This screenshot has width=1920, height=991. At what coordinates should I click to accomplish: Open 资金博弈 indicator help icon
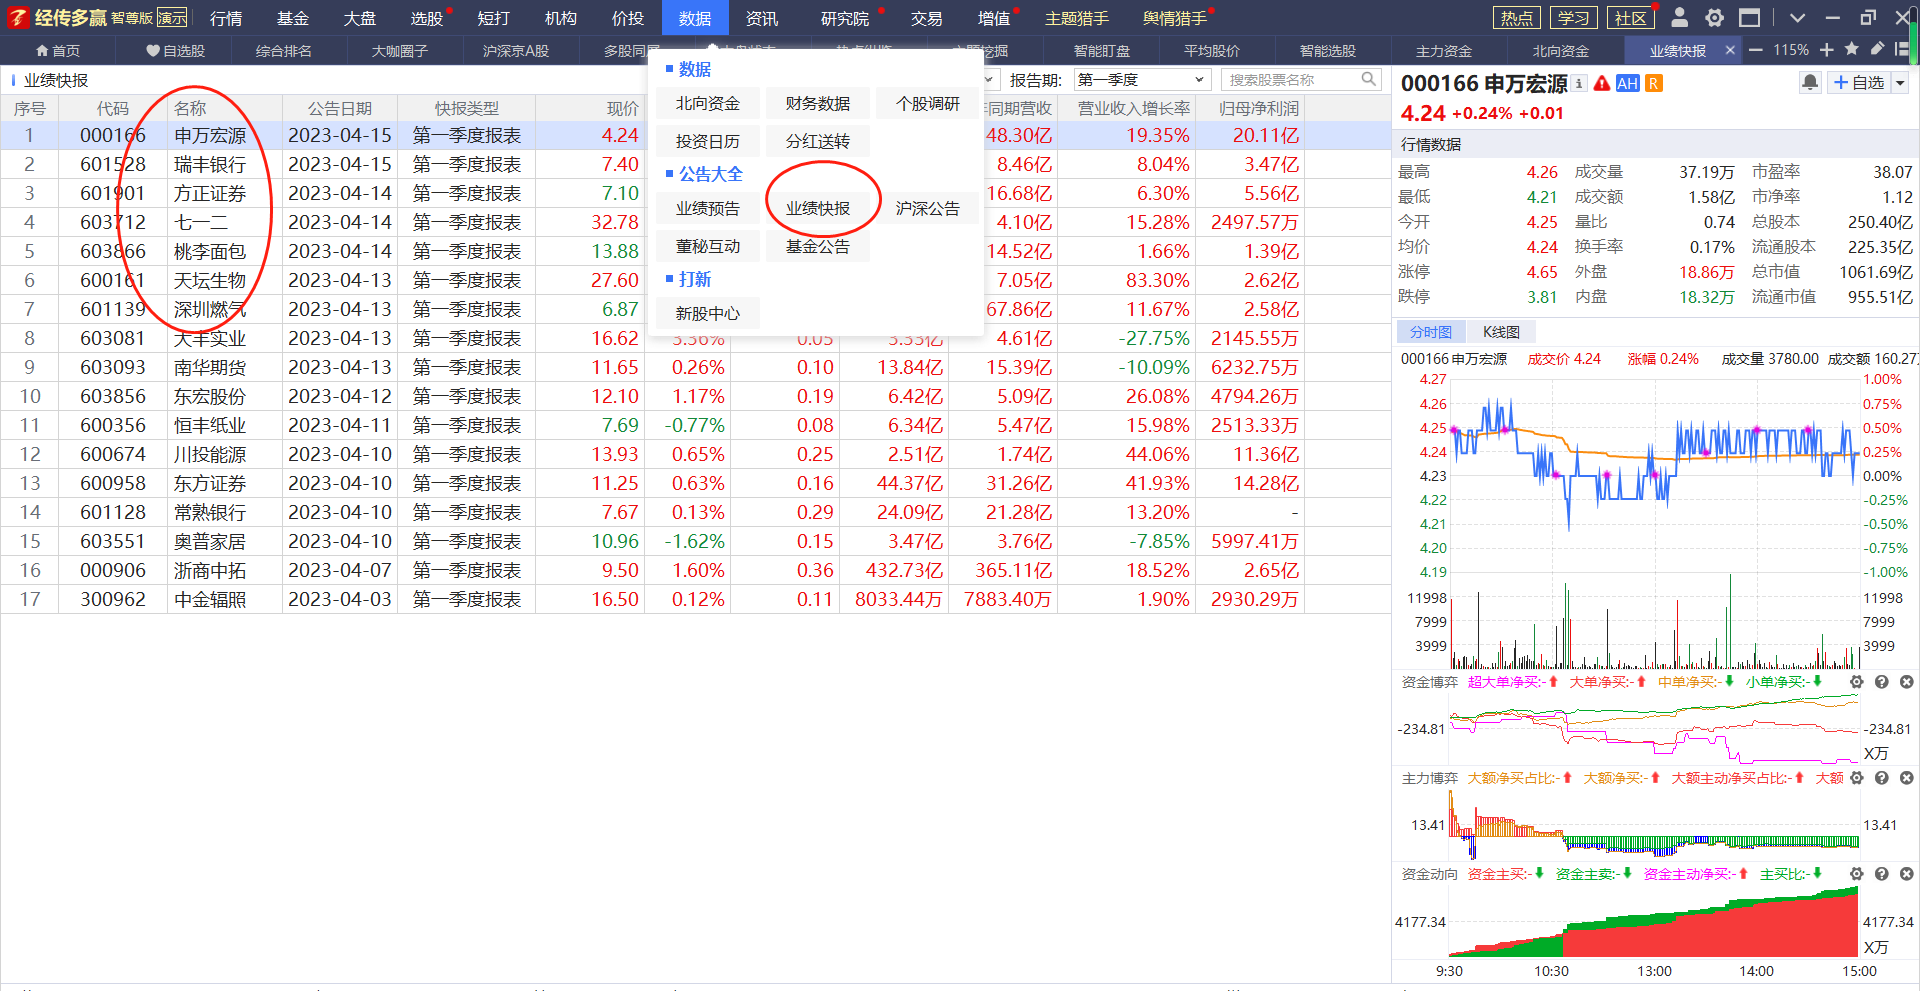(x=1881, y=682)
